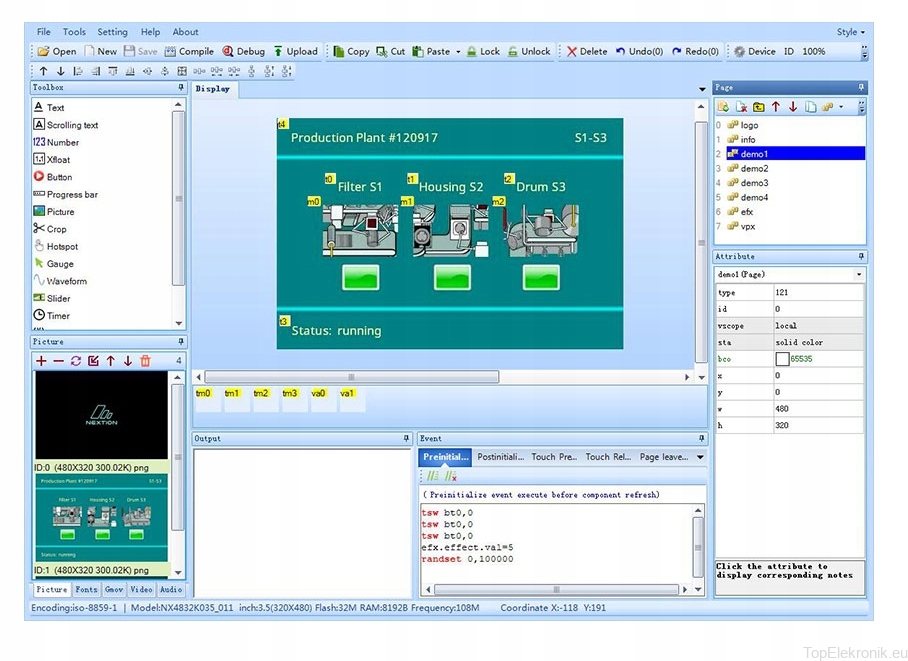This screenshot has height=661, width=908.
Task: Open the Style dropdown in the menu bar
Action: [850, 32]
